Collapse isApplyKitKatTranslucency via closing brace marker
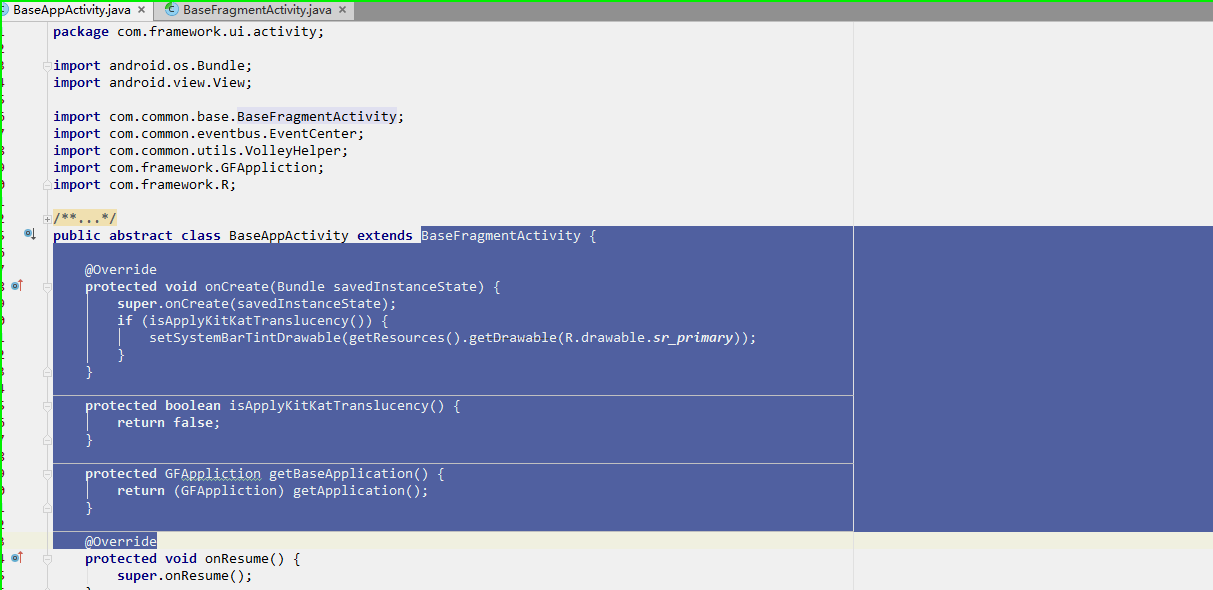1213x590 pixels. tap(47, 440)
